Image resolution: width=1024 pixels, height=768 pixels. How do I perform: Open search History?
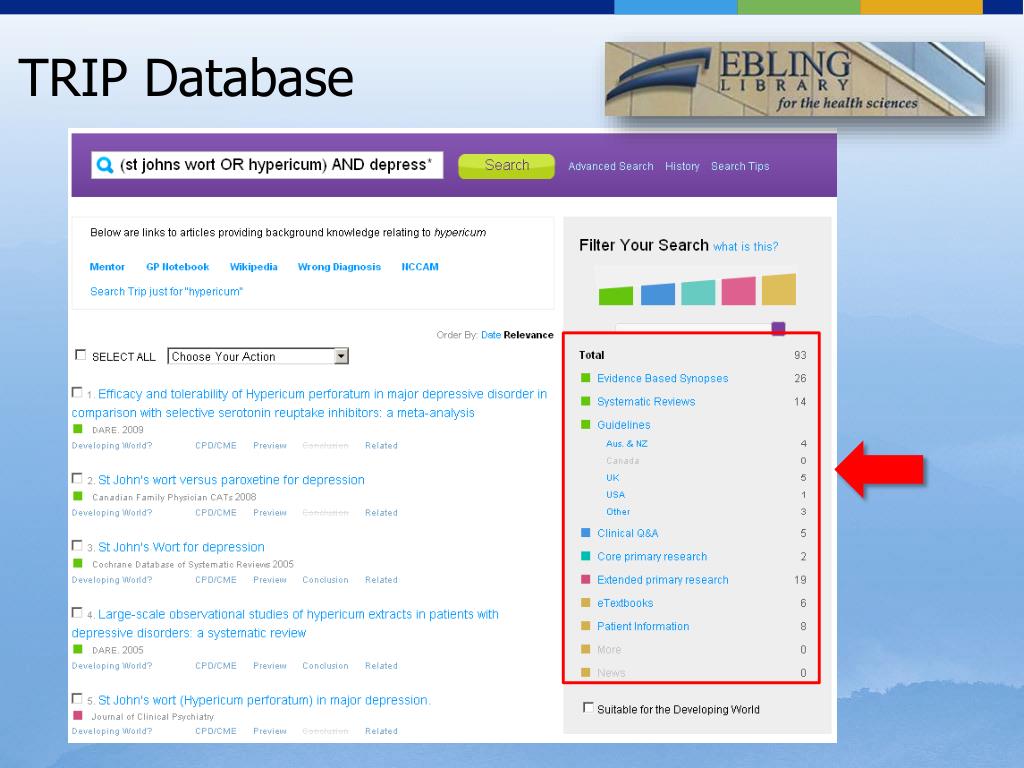point(682,167)
